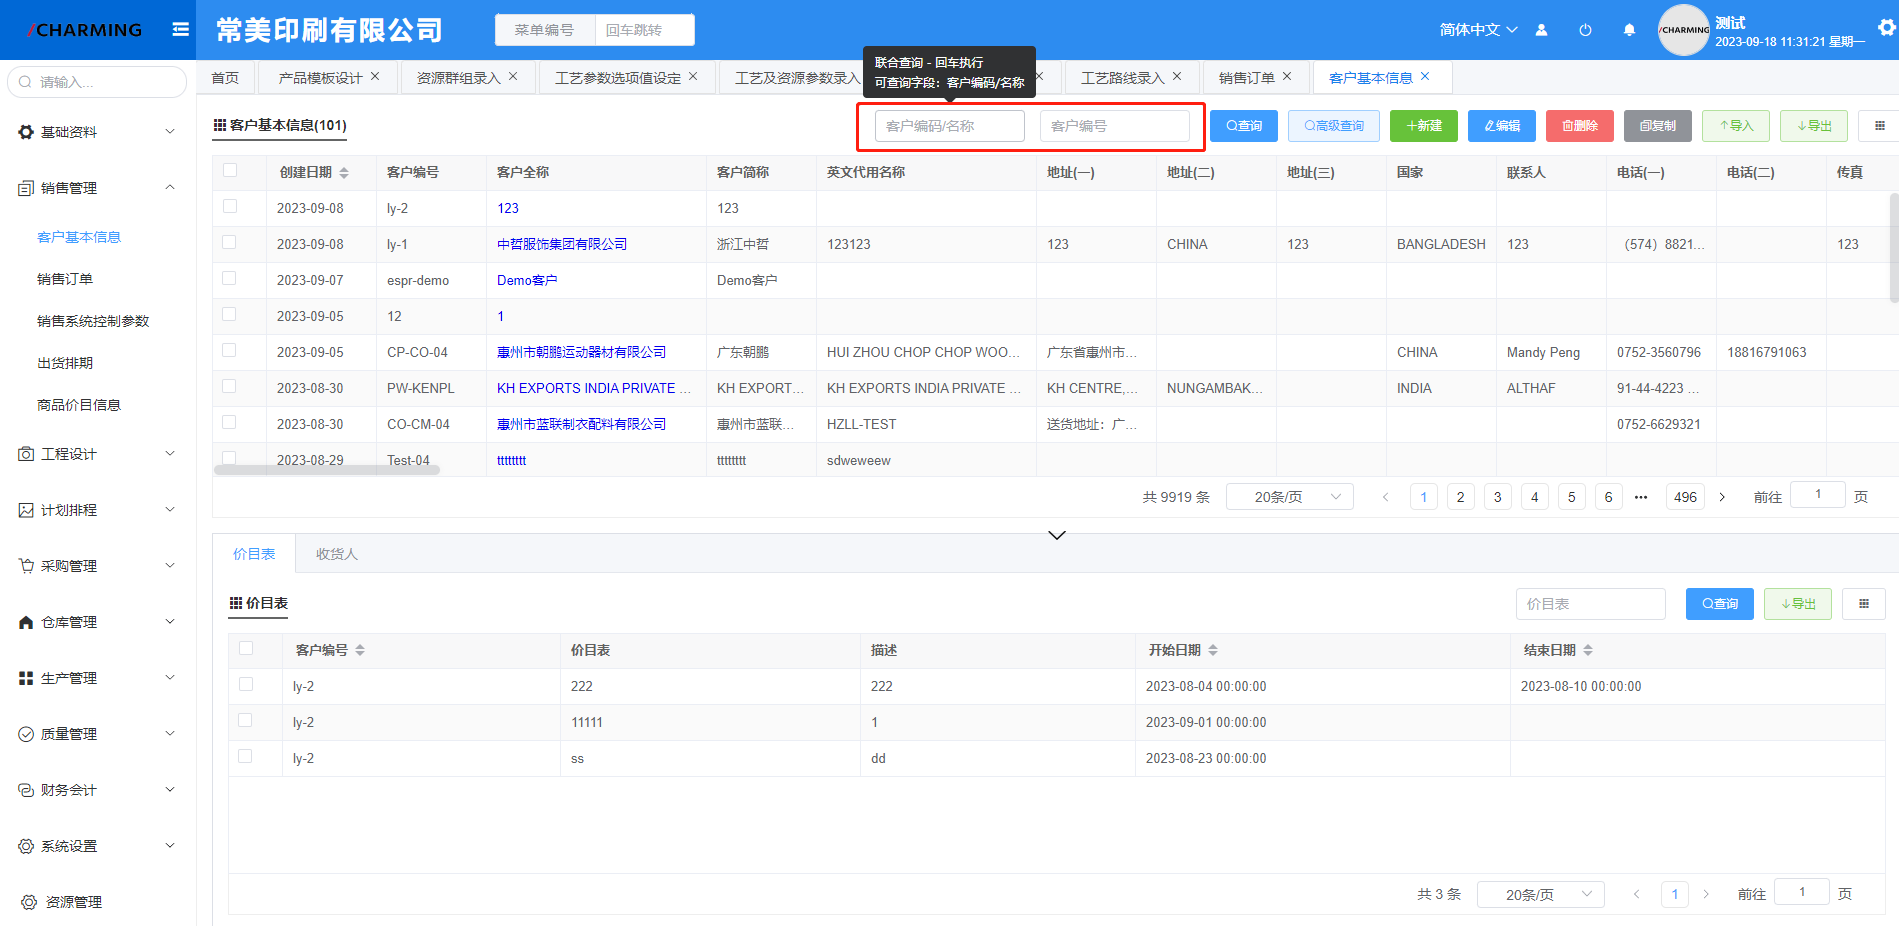Check the row for espr-demo customer
Screen dimensions: 1899x926
tap(230, 279)
